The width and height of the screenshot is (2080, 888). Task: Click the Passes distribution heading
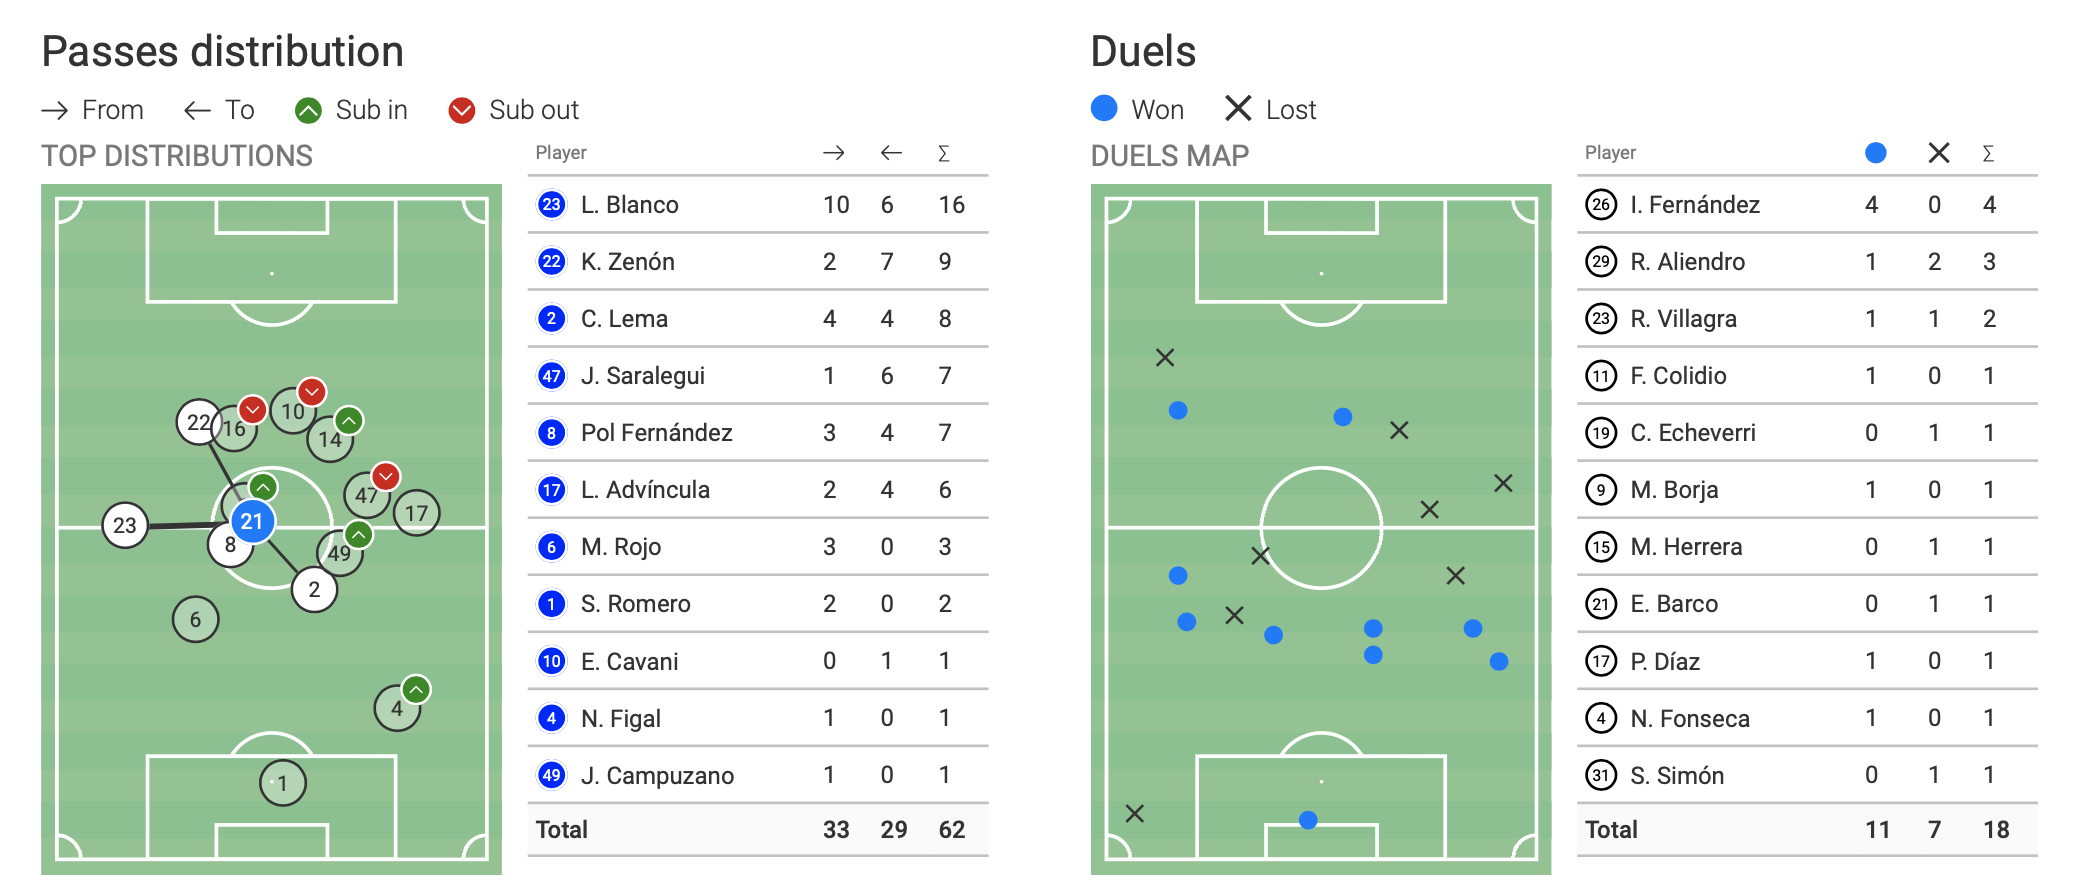pos(223,52)
